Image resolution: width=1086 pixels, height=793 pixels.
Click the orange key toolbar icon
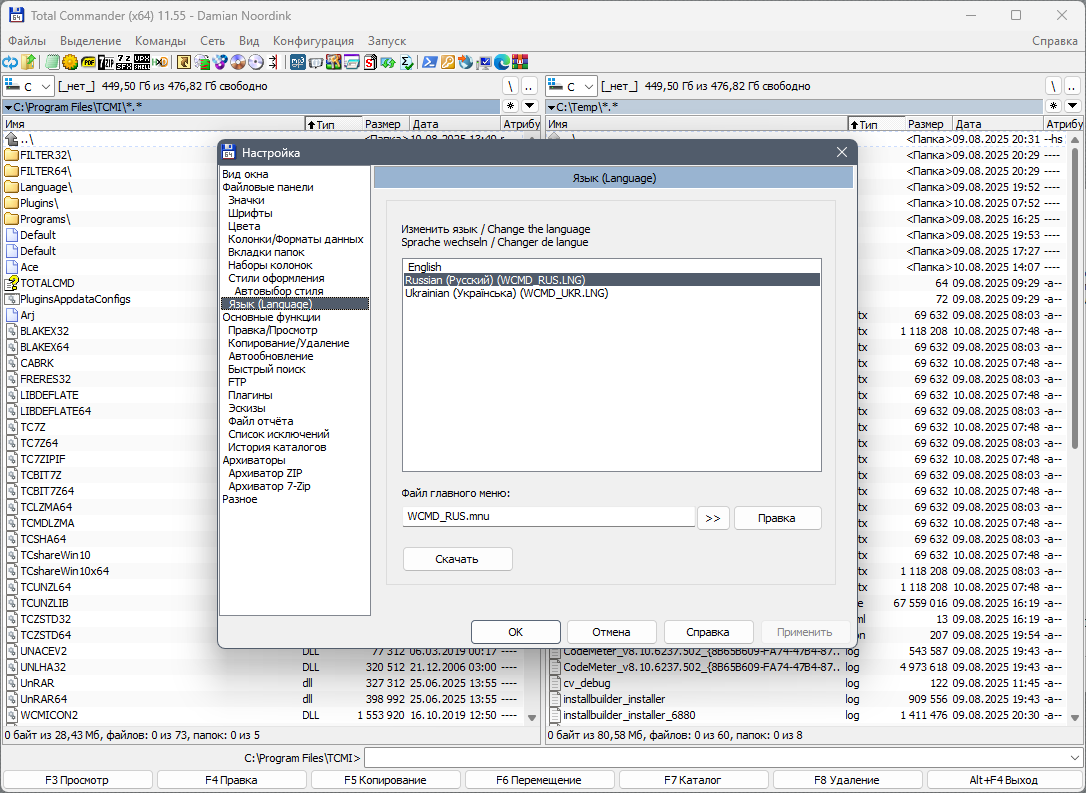[x=448, y=62]
